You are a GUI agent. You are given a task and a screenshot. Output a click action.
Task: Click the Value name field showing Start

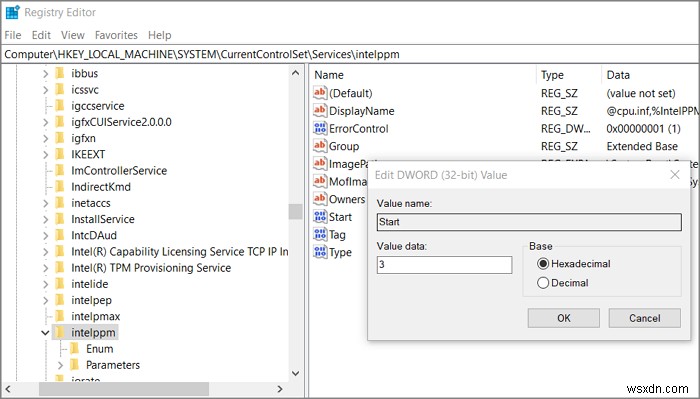pyautogui.click(x=529, y=222)
